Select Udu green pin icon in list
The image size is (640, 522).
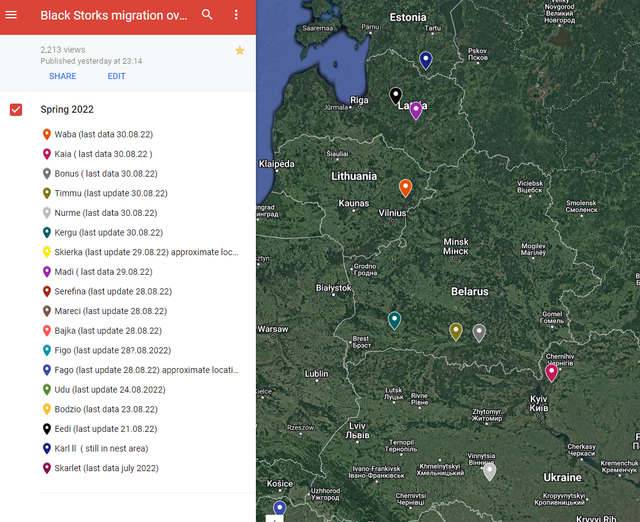click(47, 389)
